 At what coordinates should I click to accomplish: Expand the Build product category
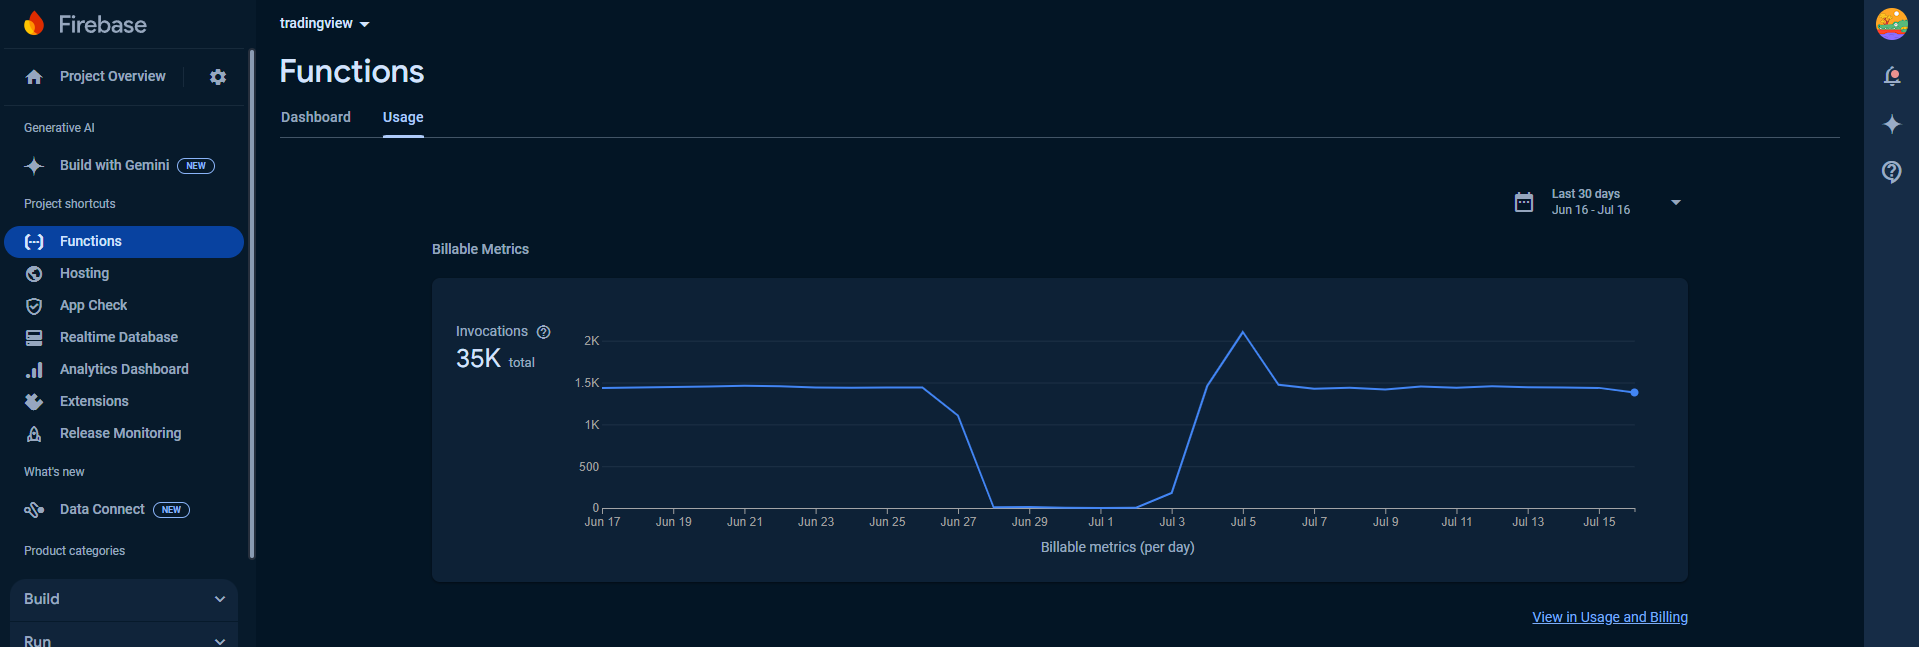tap(124, 599)
